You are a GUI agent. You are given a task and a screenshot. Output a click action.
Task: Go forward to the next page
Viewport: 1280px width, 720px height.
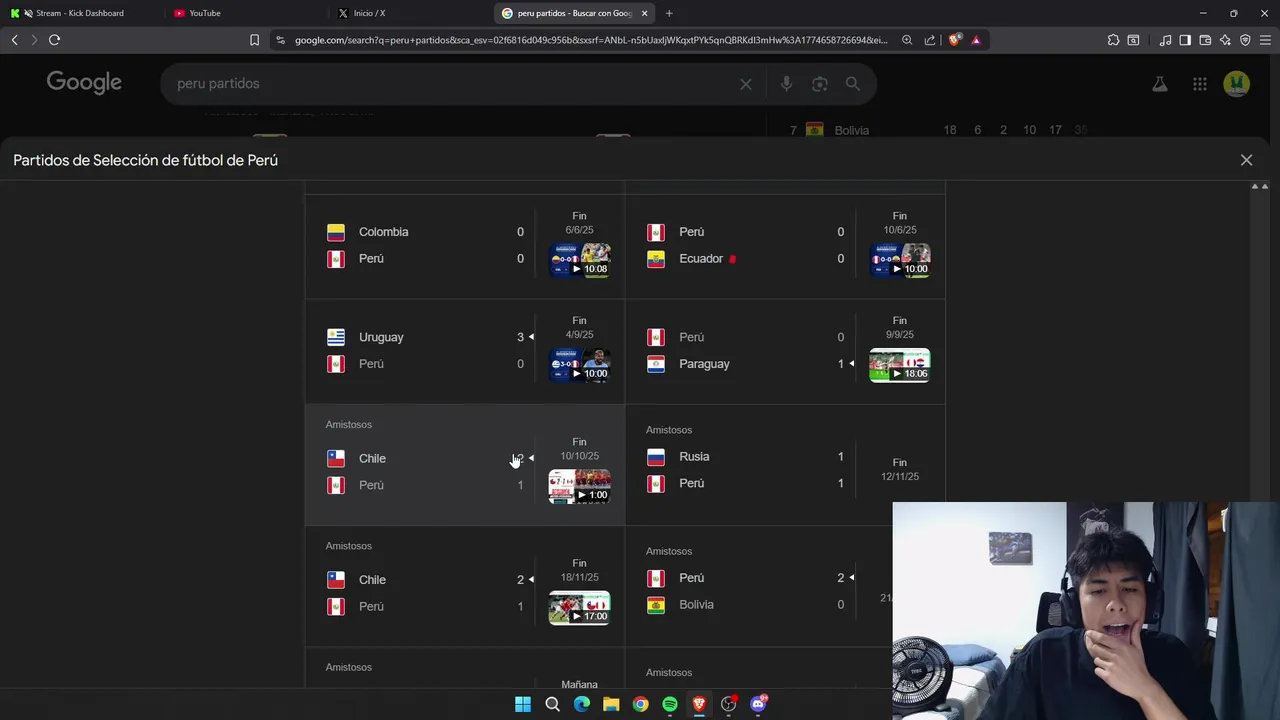point(34,40)
